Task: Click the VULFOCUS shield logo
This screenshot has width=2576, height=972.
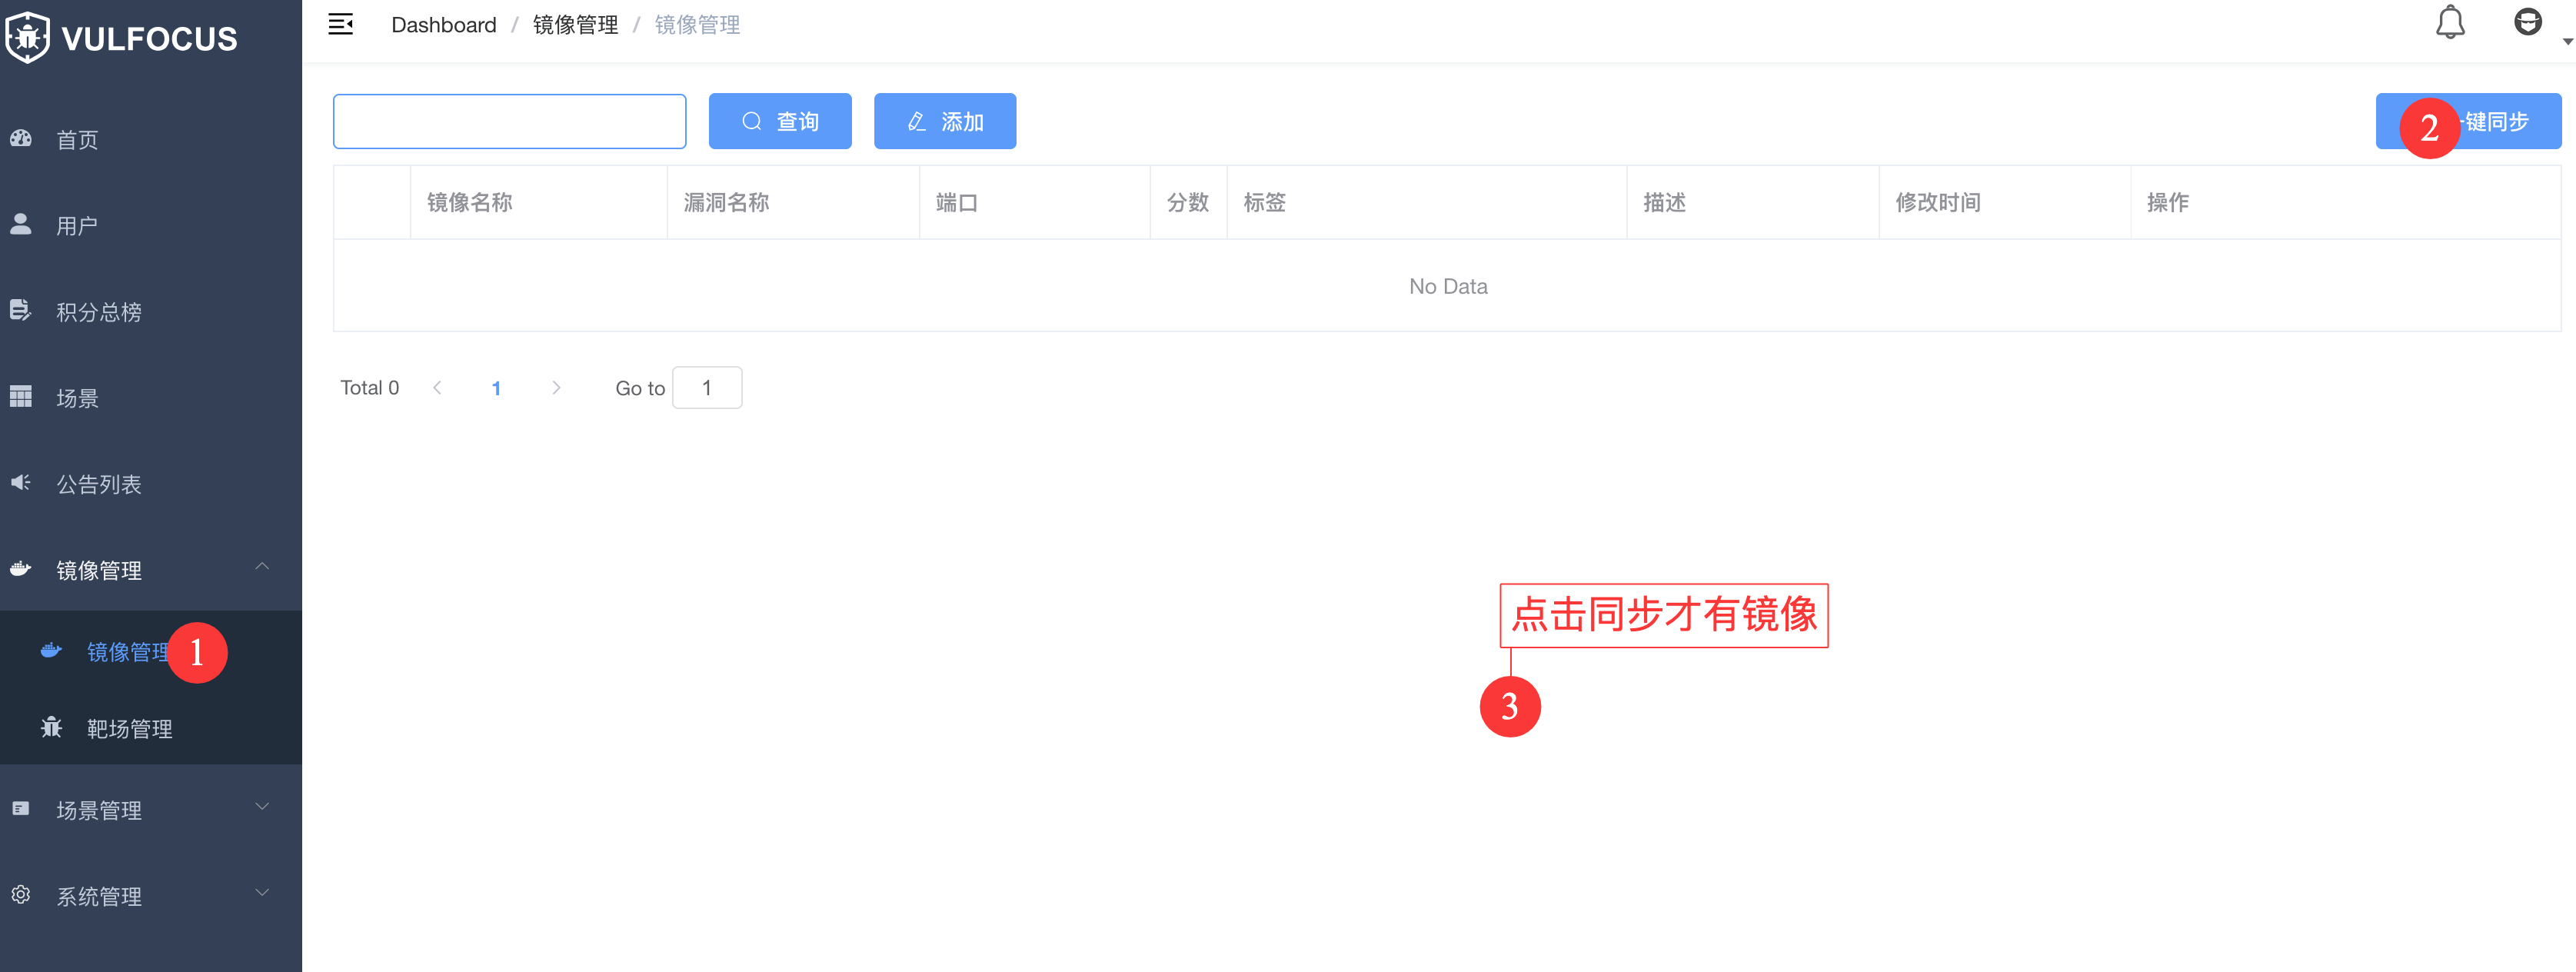Action: point(27,38)
